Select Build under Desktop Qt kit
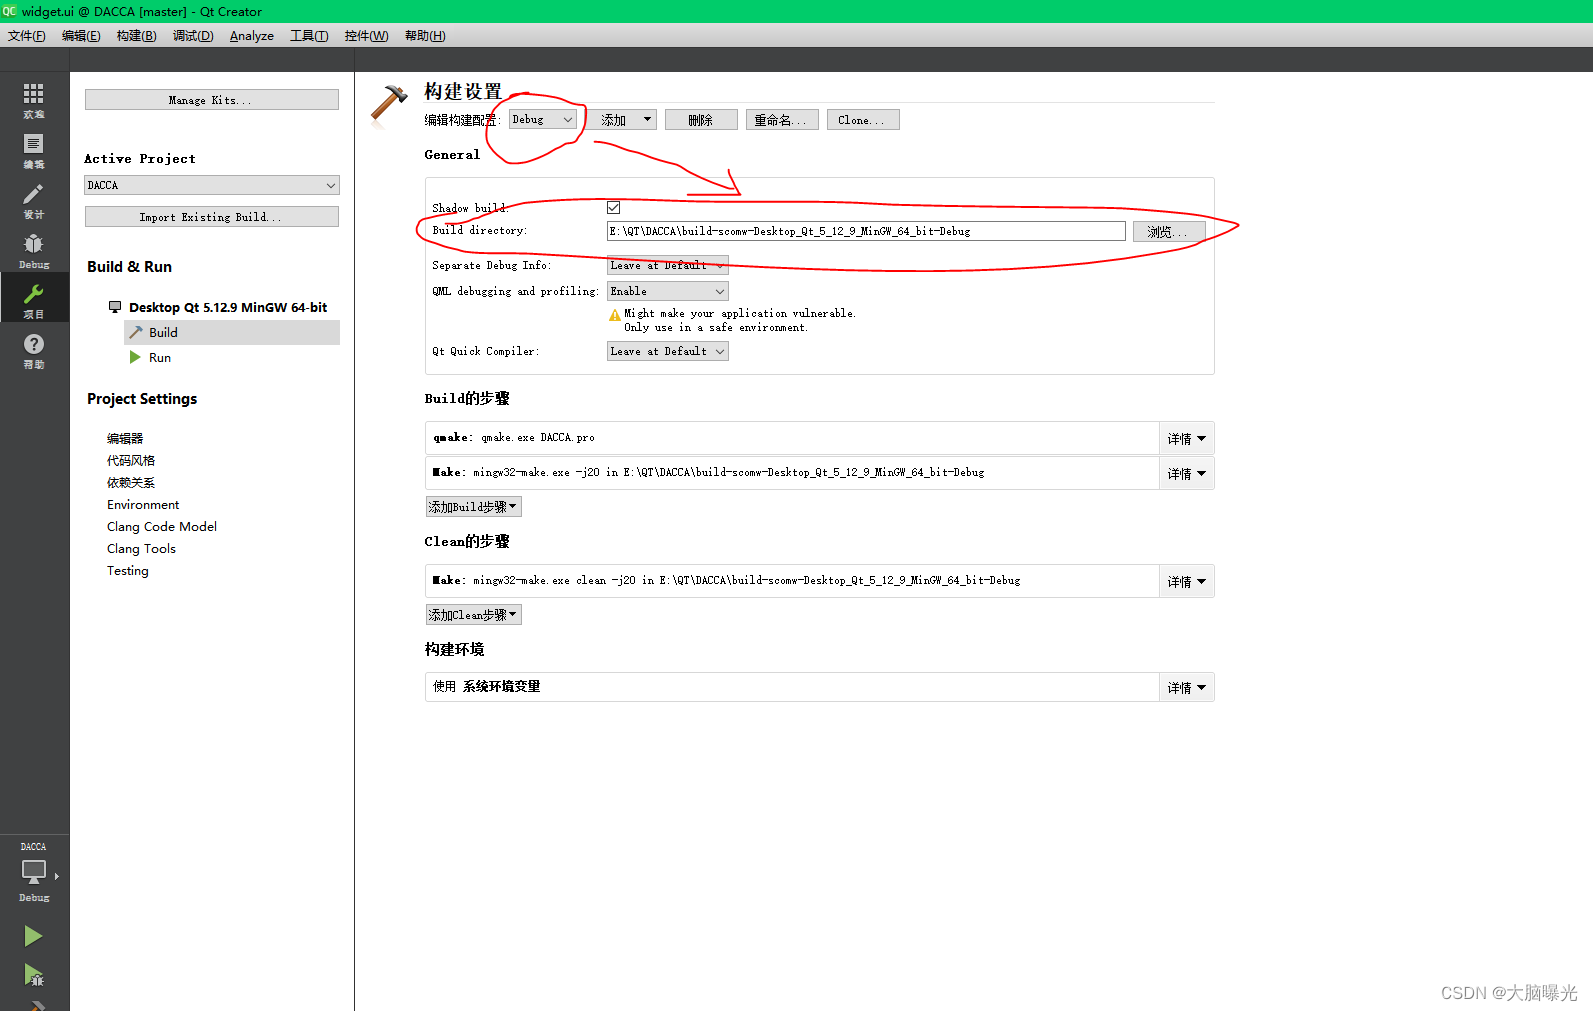The width and height of the screenshot is (1593, 1011). tap(232, 332)
